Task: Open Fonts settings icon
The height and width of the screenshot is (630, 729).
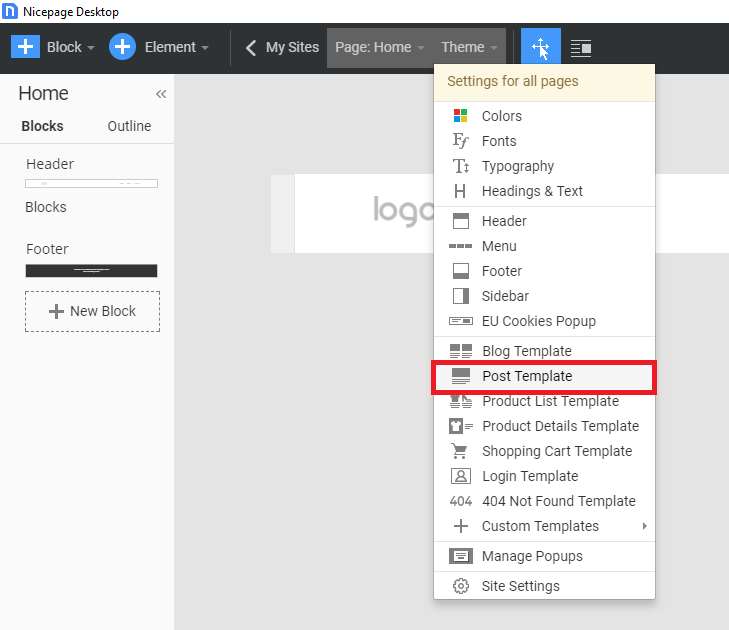Action: click(460, 140)
